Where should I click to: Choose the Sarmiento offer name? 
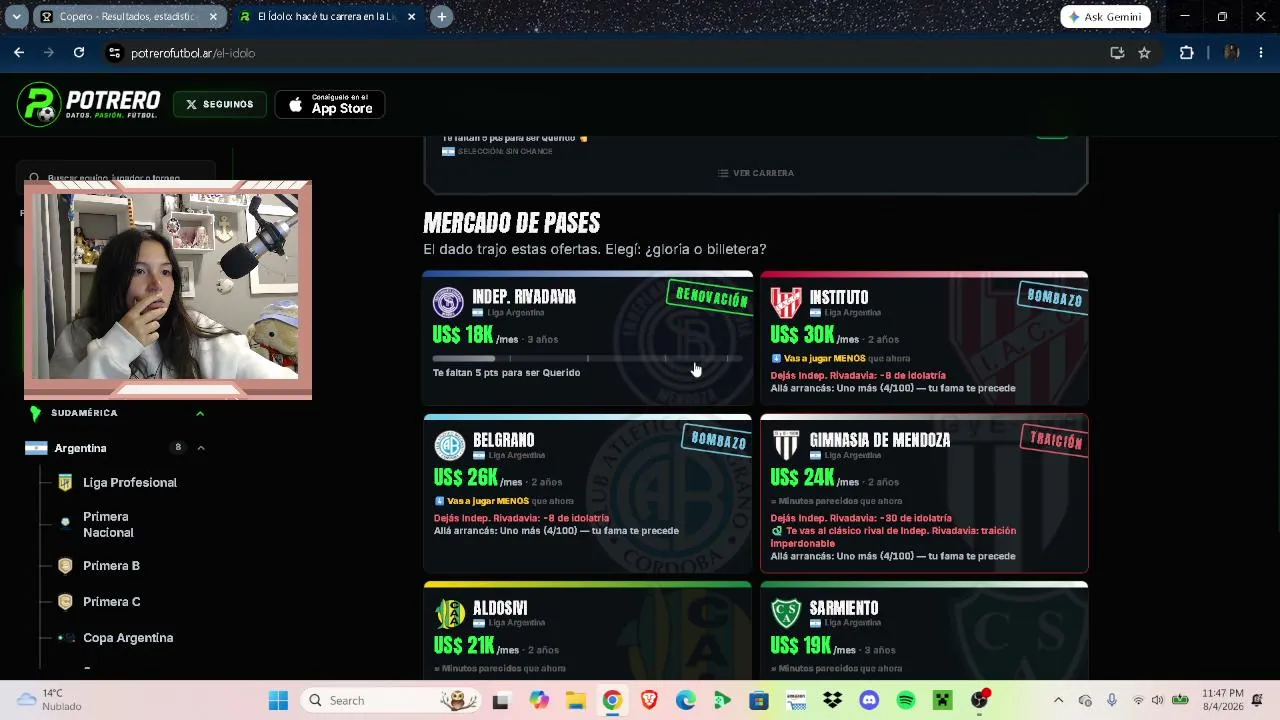[844, 608]
